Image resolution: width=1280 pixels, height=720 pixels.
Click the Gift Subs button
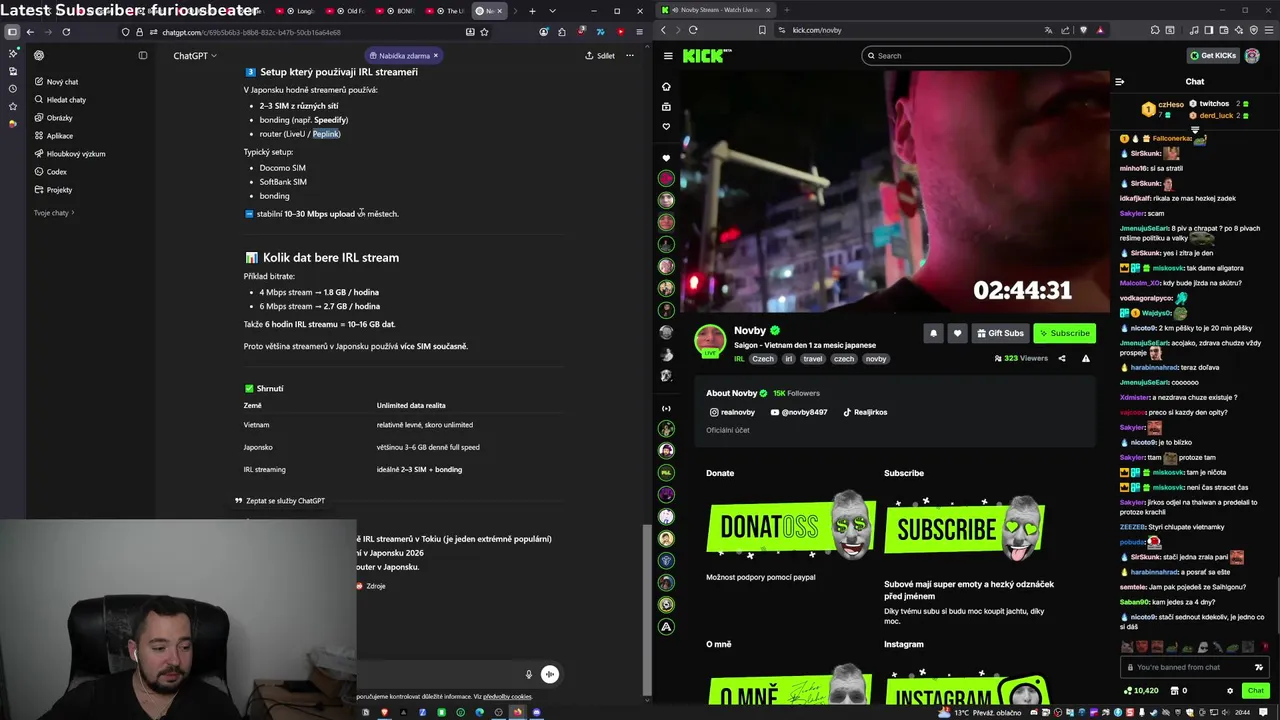(x=1000, y=333)
